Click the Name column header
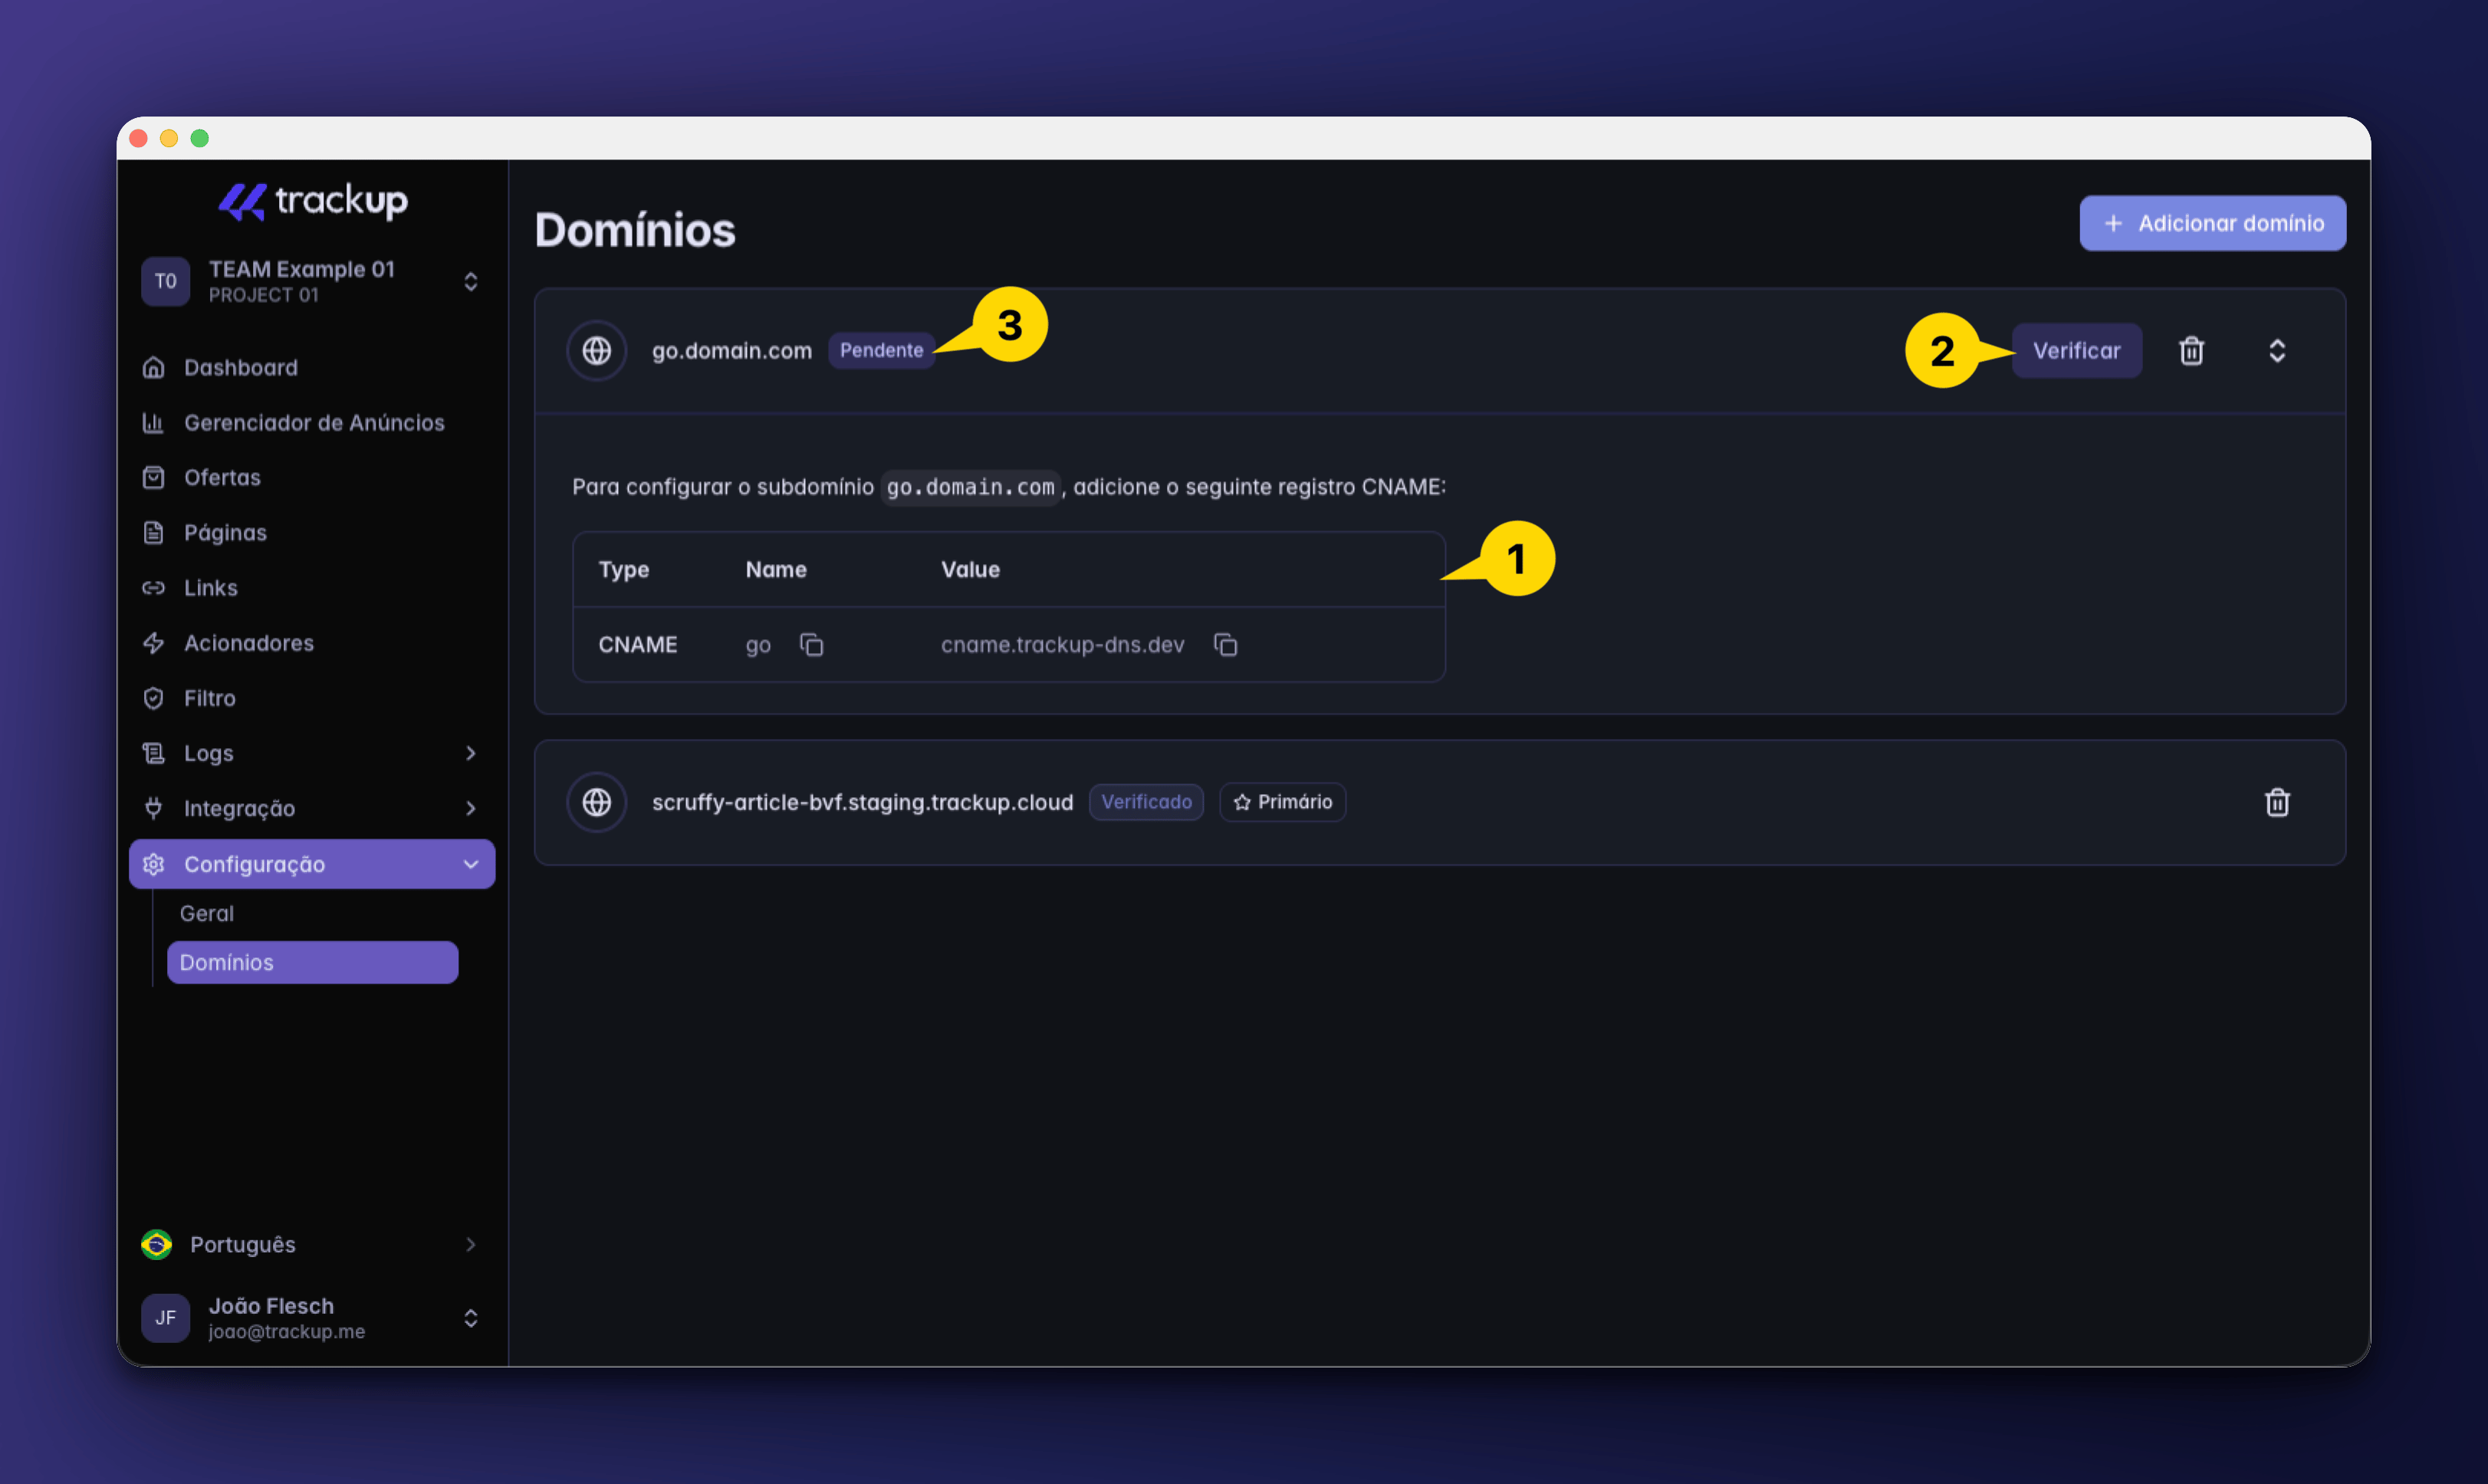Viewport: 2488px width, 1484px height. 776,569
